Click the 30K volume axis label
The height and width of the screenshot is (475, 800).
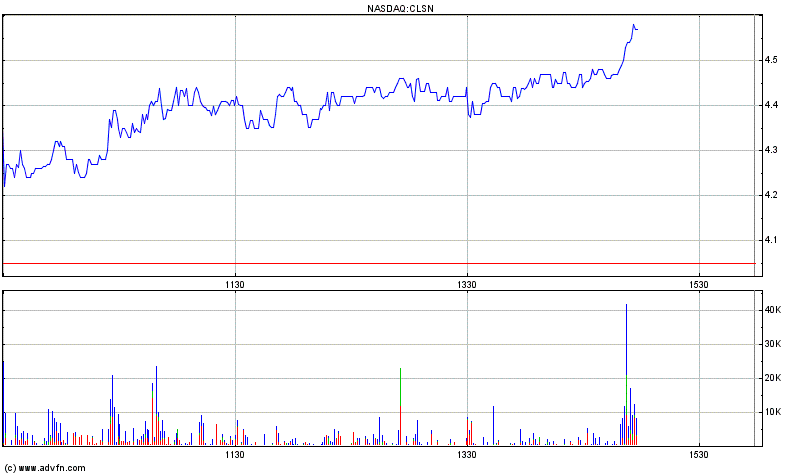coord(773,344)
